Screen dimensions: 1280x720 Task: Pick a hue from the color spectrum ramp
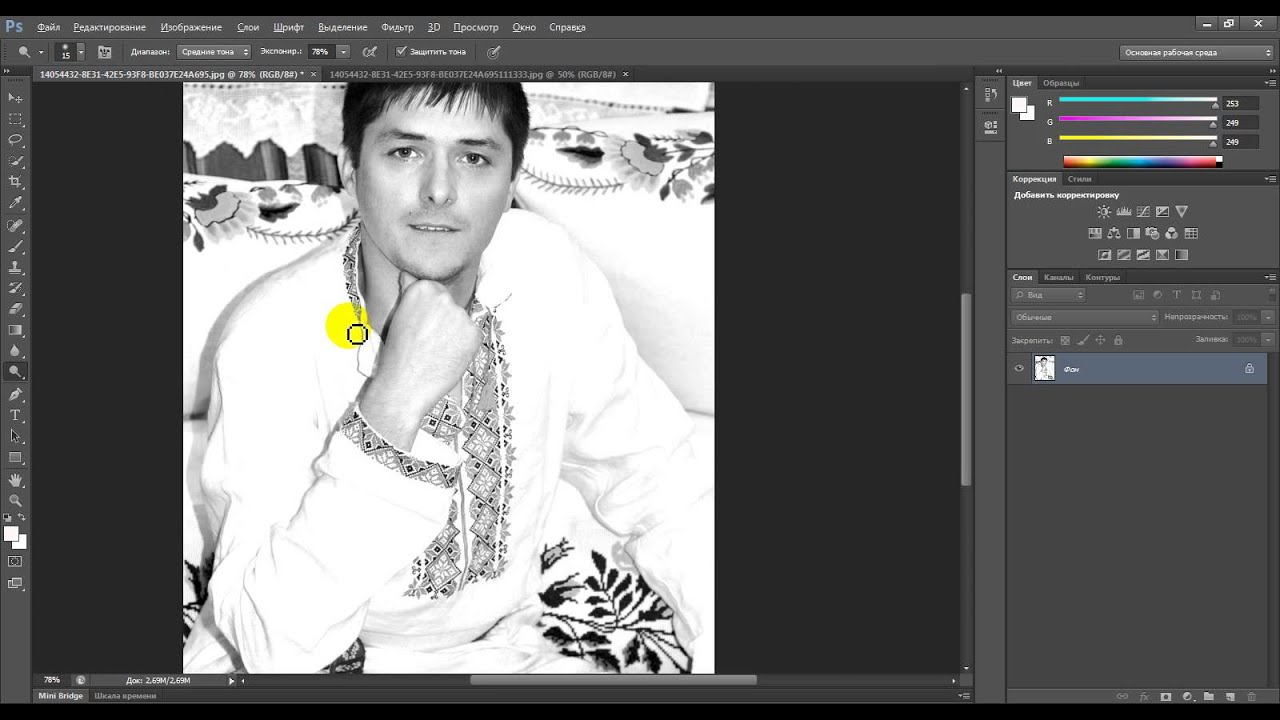click(1142, 161)
